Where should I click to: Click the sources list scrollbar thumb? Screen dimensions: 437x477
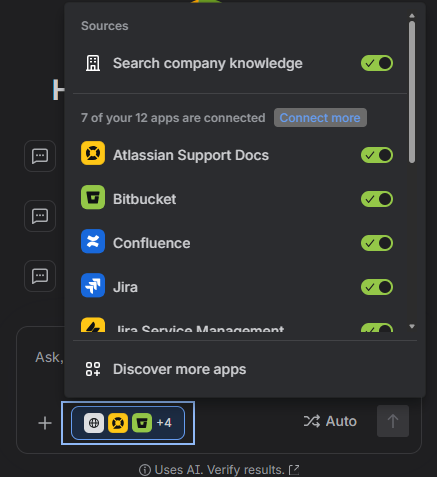412,92
